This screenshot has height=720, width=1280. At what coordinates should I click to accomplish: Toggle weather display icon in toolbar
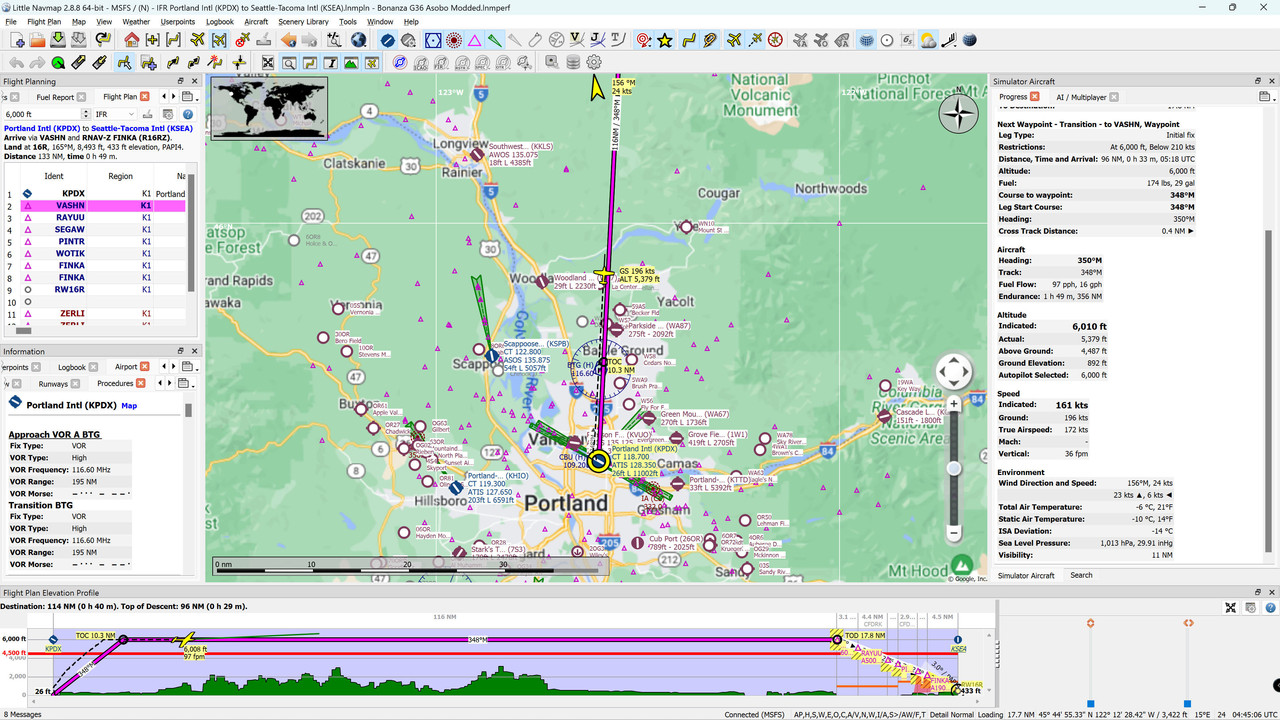pos(929,40)
